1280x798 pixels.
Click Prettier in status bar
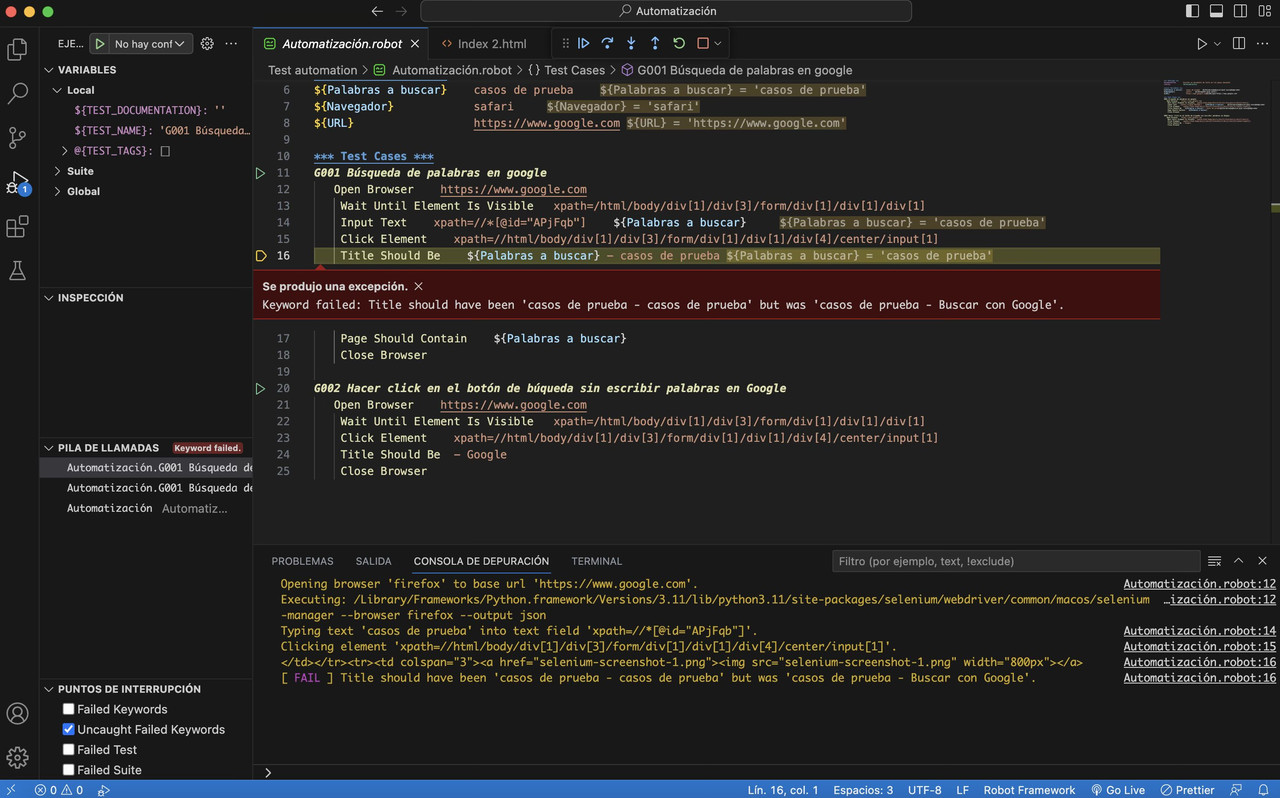tap(1187, 790)
